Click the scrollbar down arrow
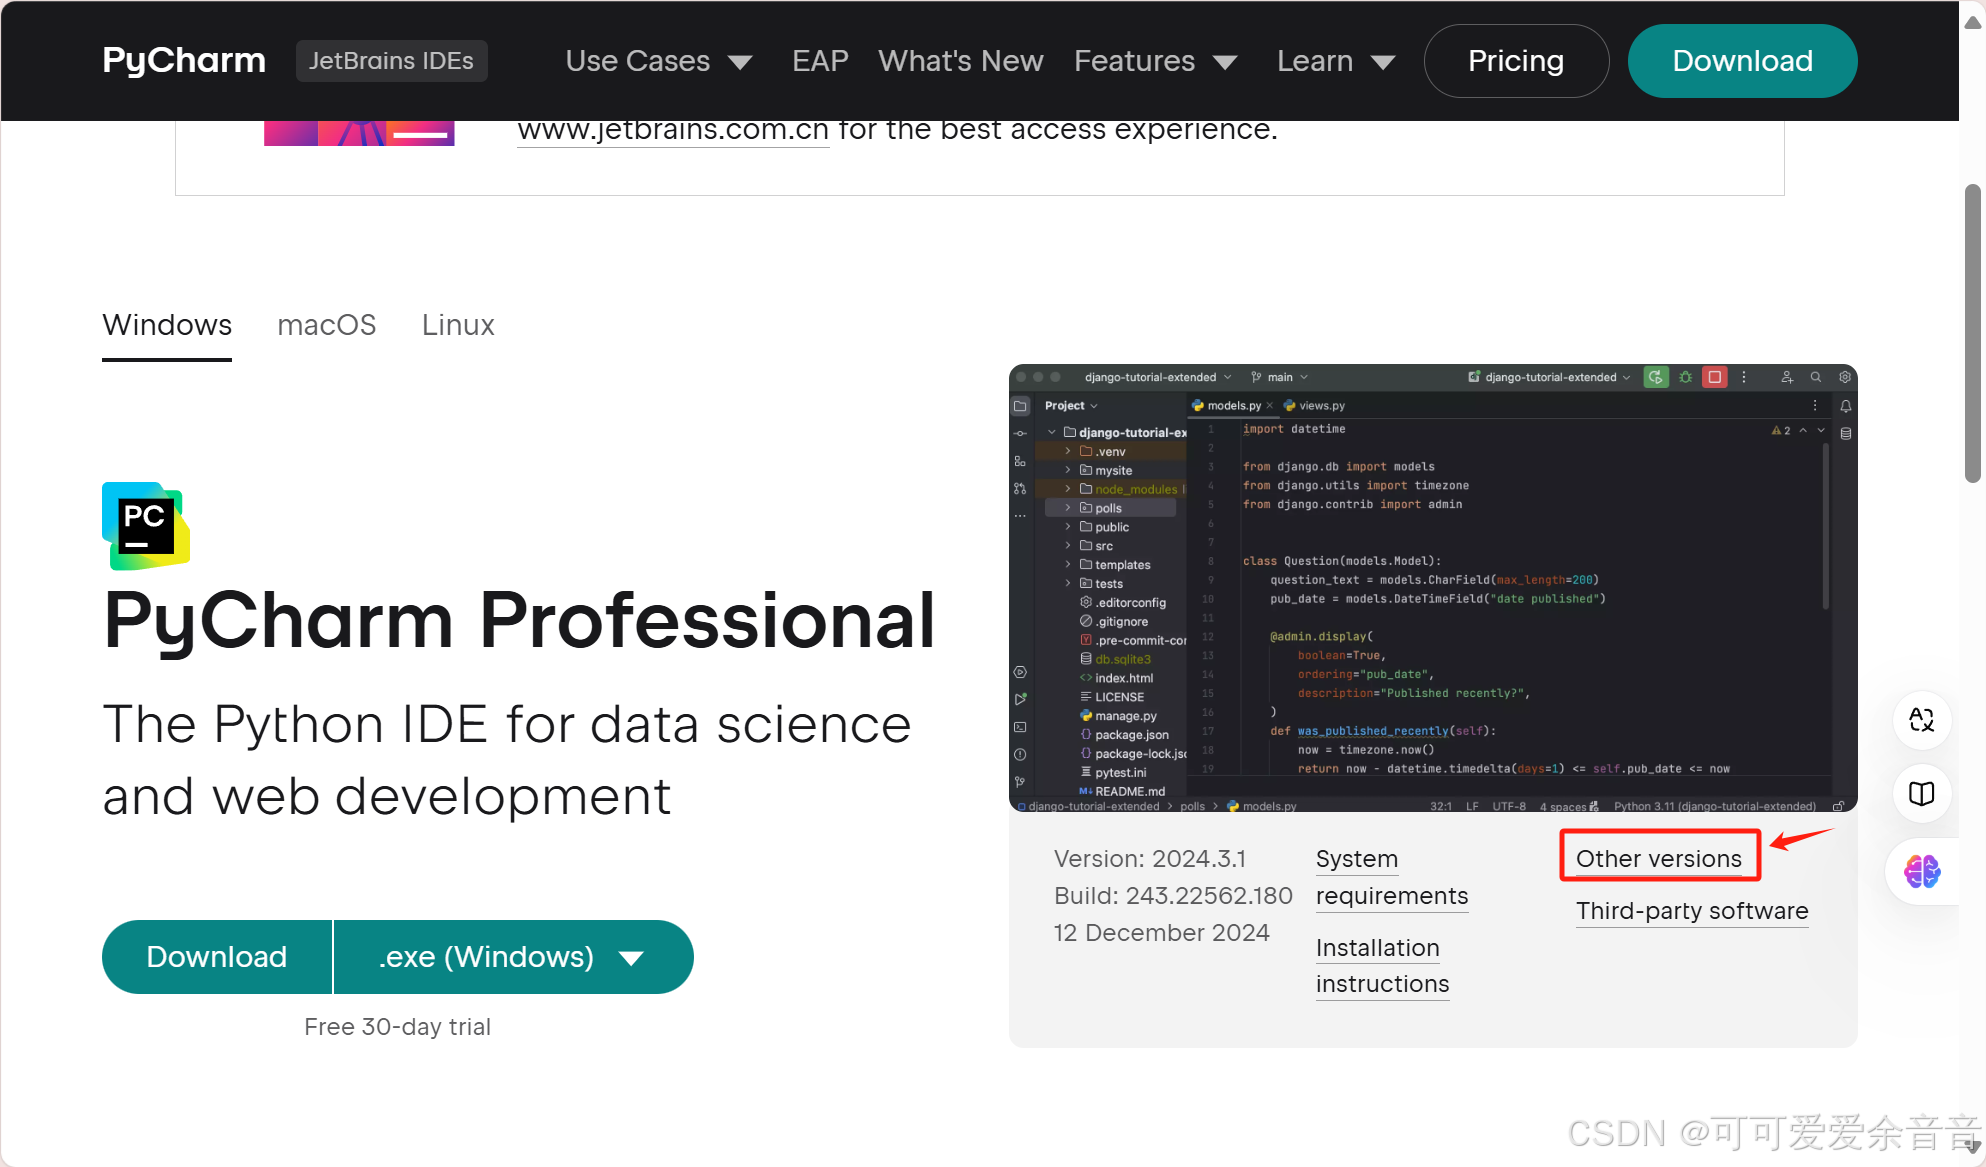 [x=1973, y=1145]
